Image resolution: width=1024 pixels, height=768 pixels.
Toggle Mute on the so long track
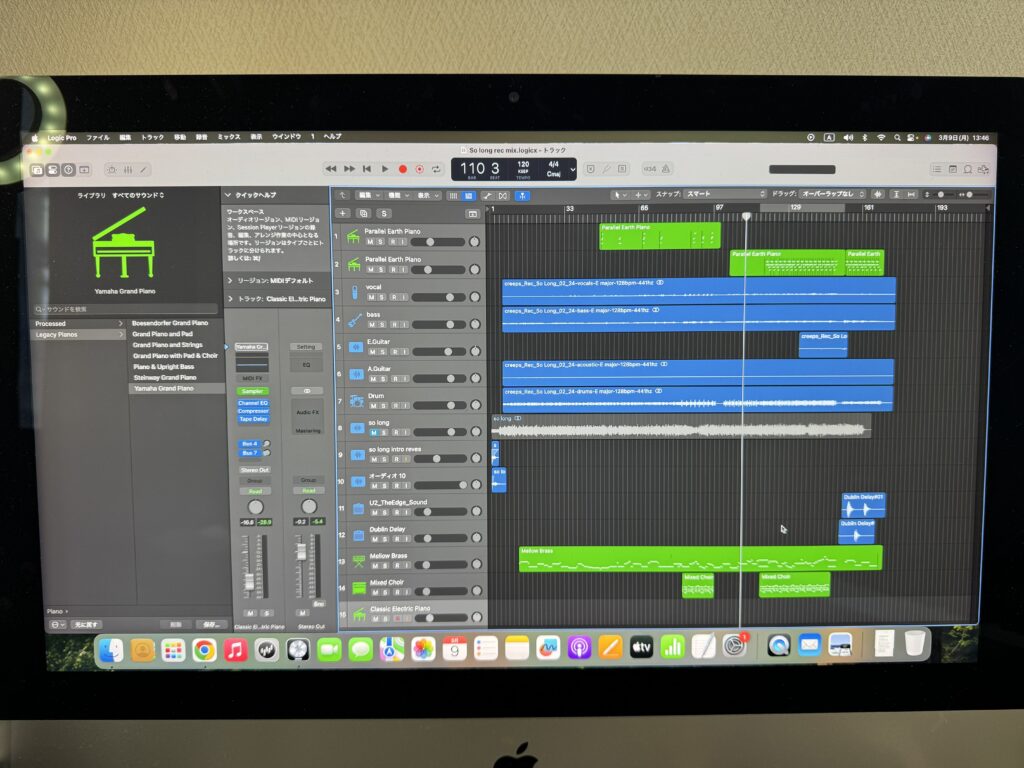[374, 432]
